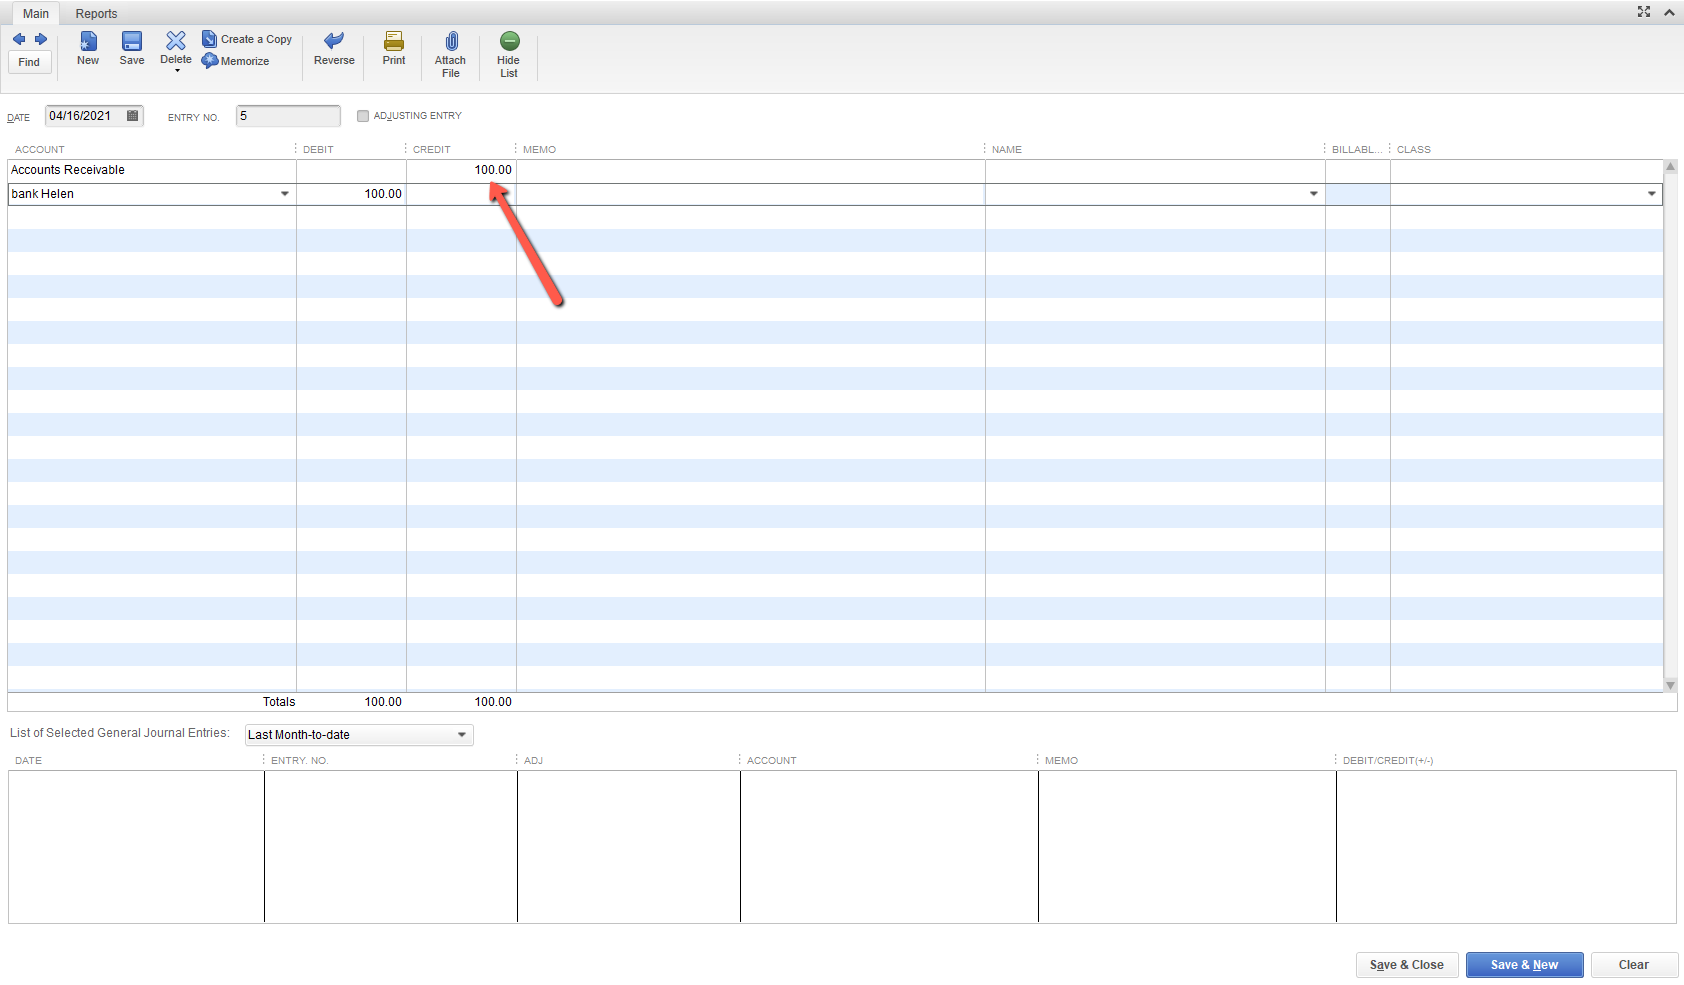1684x985 pixels.
Task: Click the Print icon
Action: (x=394, y=41)
